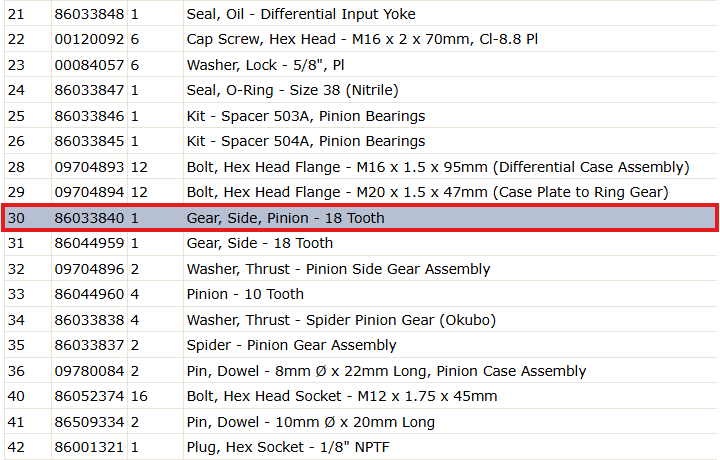The width and height of the screenshot is (720, 460).
Task: Select Bolt M16 x 1.5 x 95mm row
Action: [x=361, y=167]
